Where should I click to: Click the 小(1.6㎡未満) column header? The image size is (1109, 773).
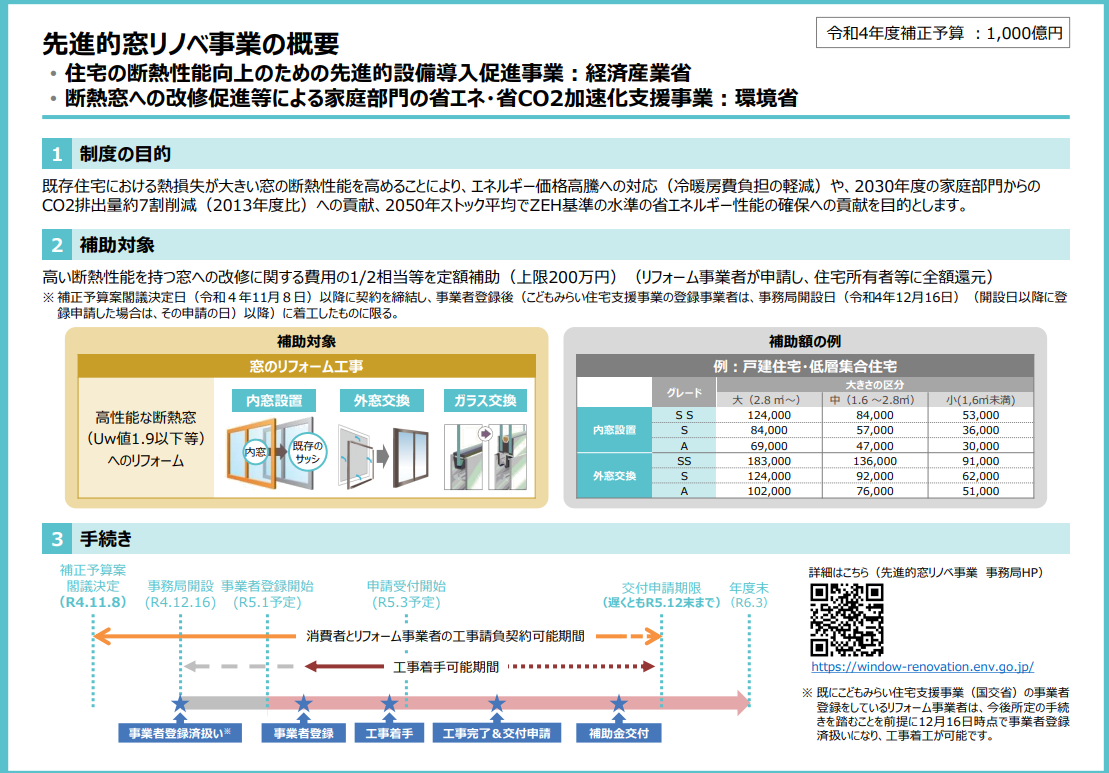pyautogui.click(x=980, y=400)
